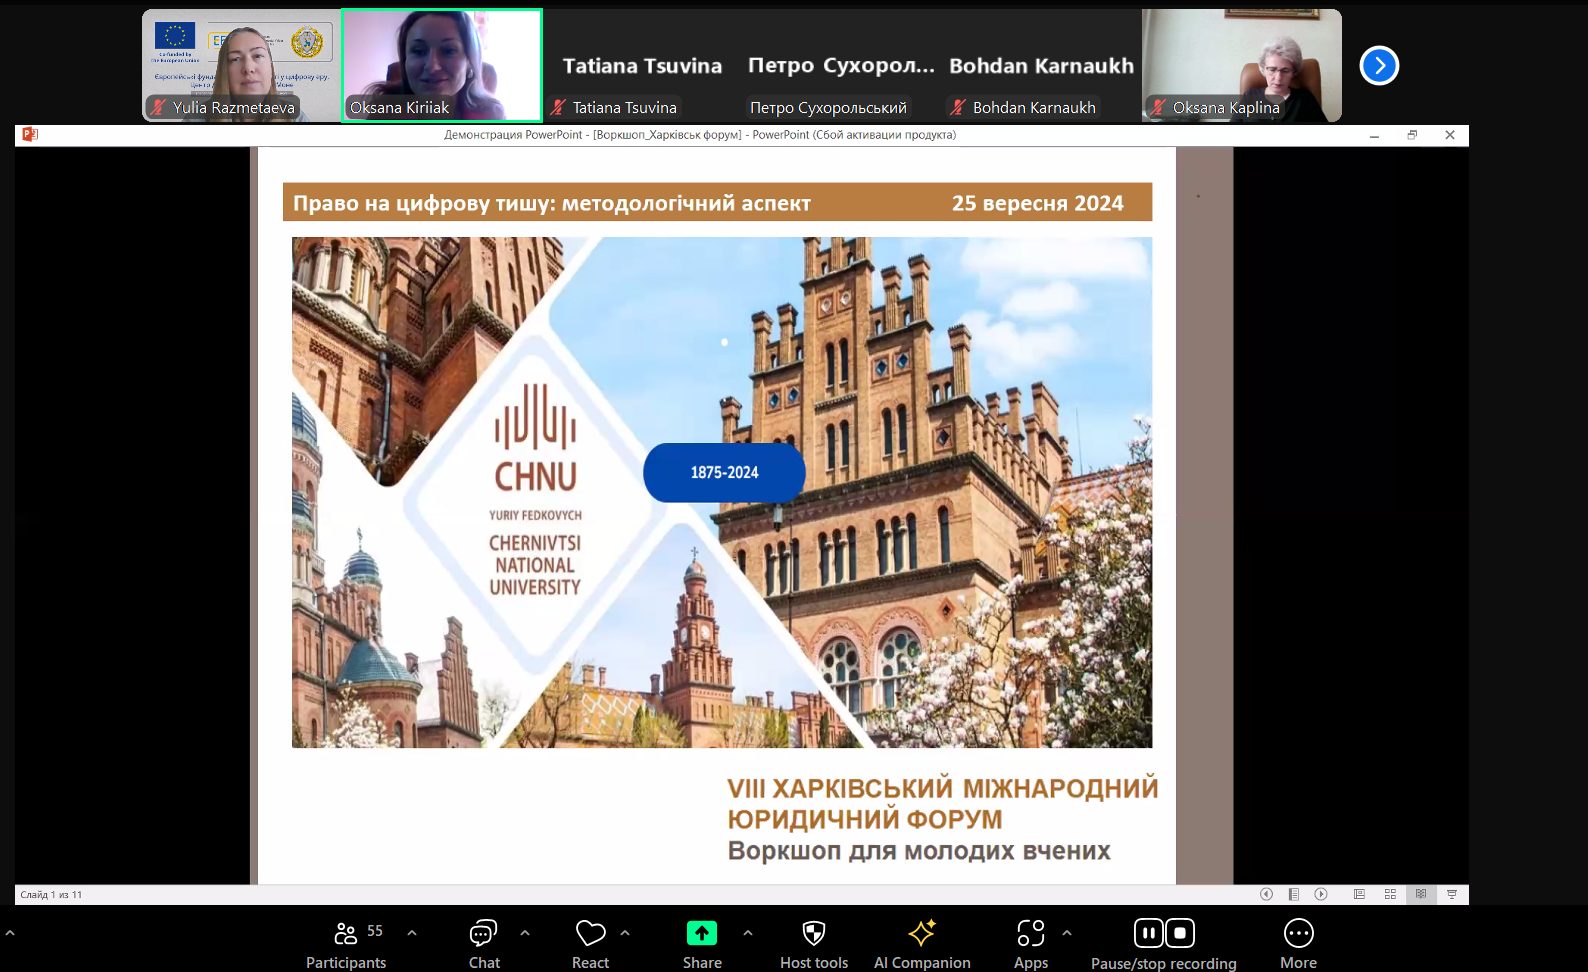Stop the meeting recording
Viewport: 1588px width, 972px height.
point(1180,934)
